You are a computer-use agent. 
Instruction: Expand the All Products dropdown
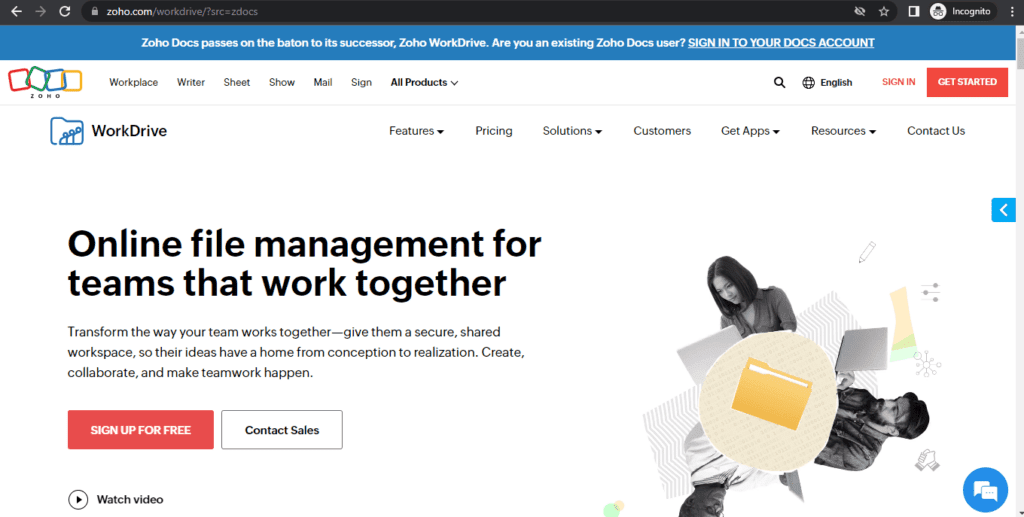pos(424,82)
